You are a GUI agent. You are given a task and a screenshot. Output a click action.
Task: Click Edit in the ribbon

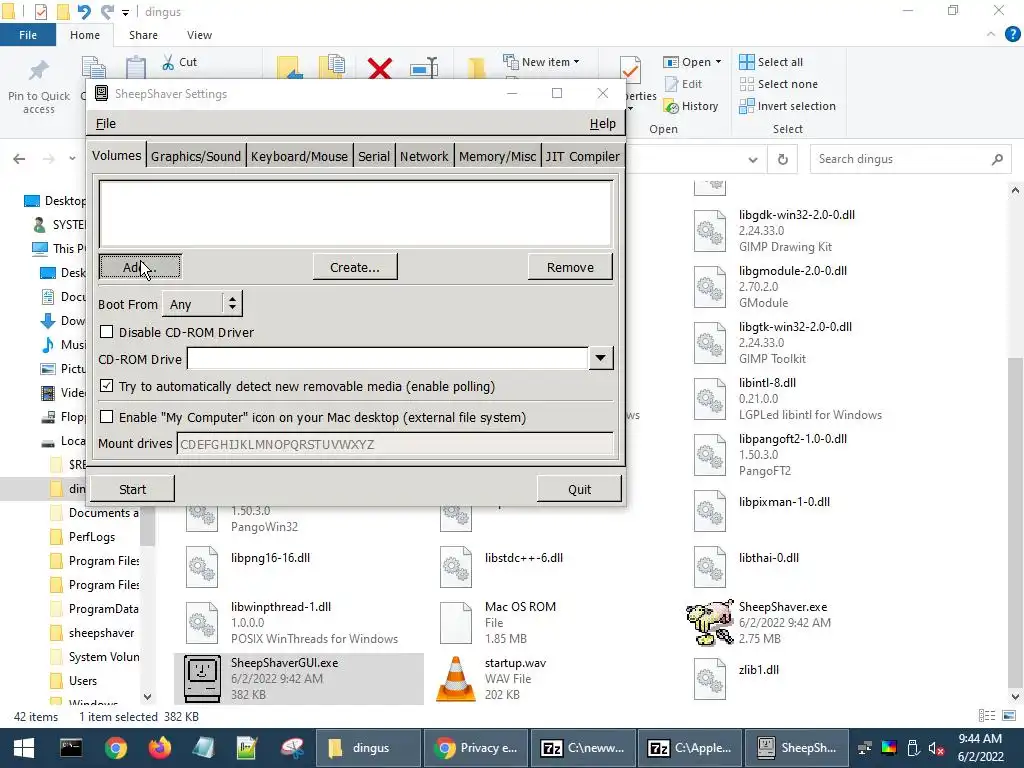pyautogui.click(x=683, y=84)
